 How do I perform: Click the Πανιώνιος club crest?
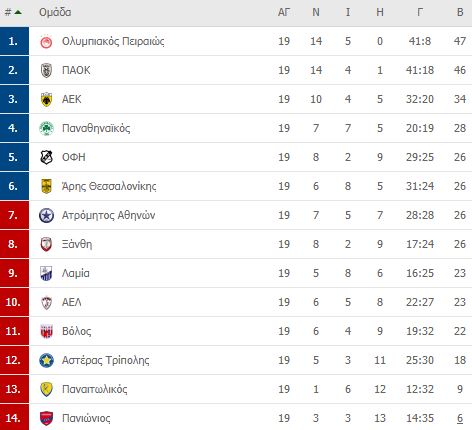click(x=46, y=418)
